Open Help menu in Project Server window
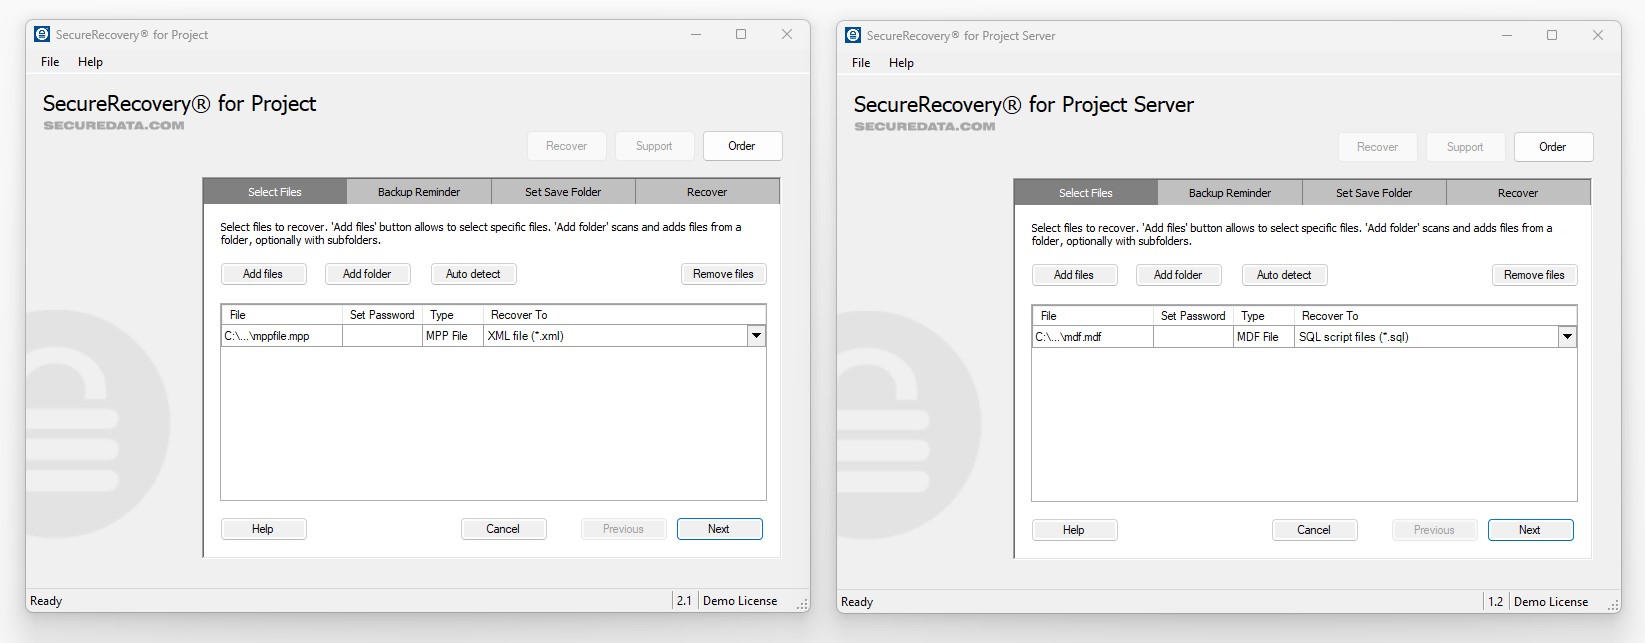This screenshot has width=1645, height=643. 901,63
